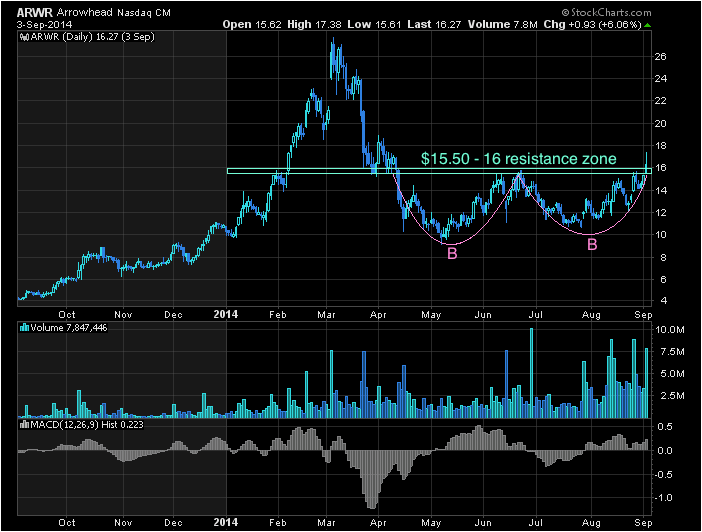The image size is (702, 532).
Task: Click the Jul label under the MACD panel
Action: tap(535, 523)
